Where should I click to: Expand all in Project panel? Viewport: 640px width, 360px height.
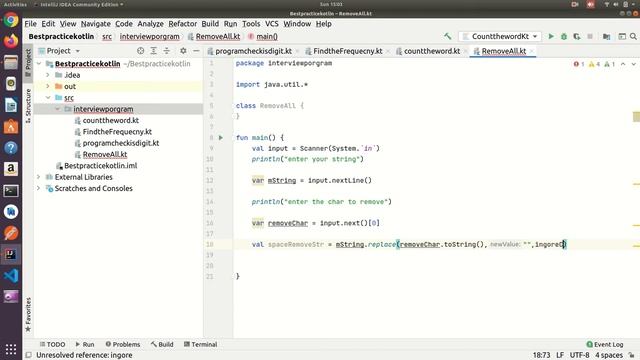pyautogui.click(x=153, y=51)
